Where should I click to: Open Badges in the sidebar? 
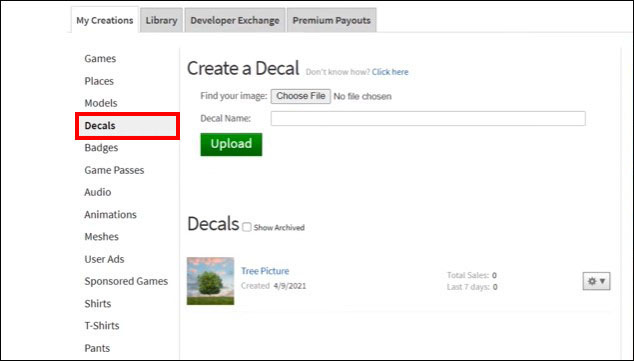pos(101,148)
